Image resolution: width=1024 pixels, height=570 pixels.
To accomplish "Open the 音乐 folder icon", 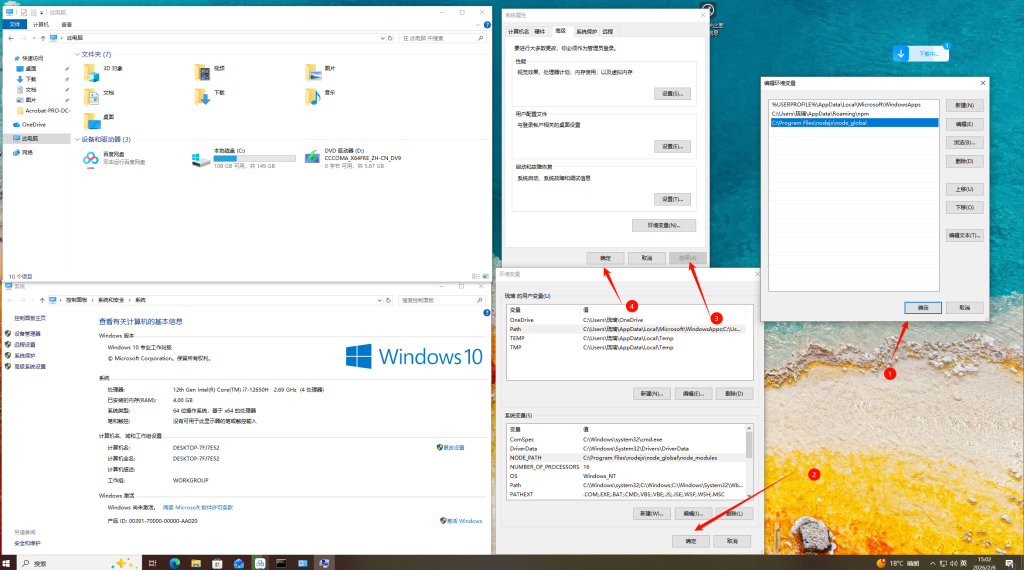I will pos(313,97).
